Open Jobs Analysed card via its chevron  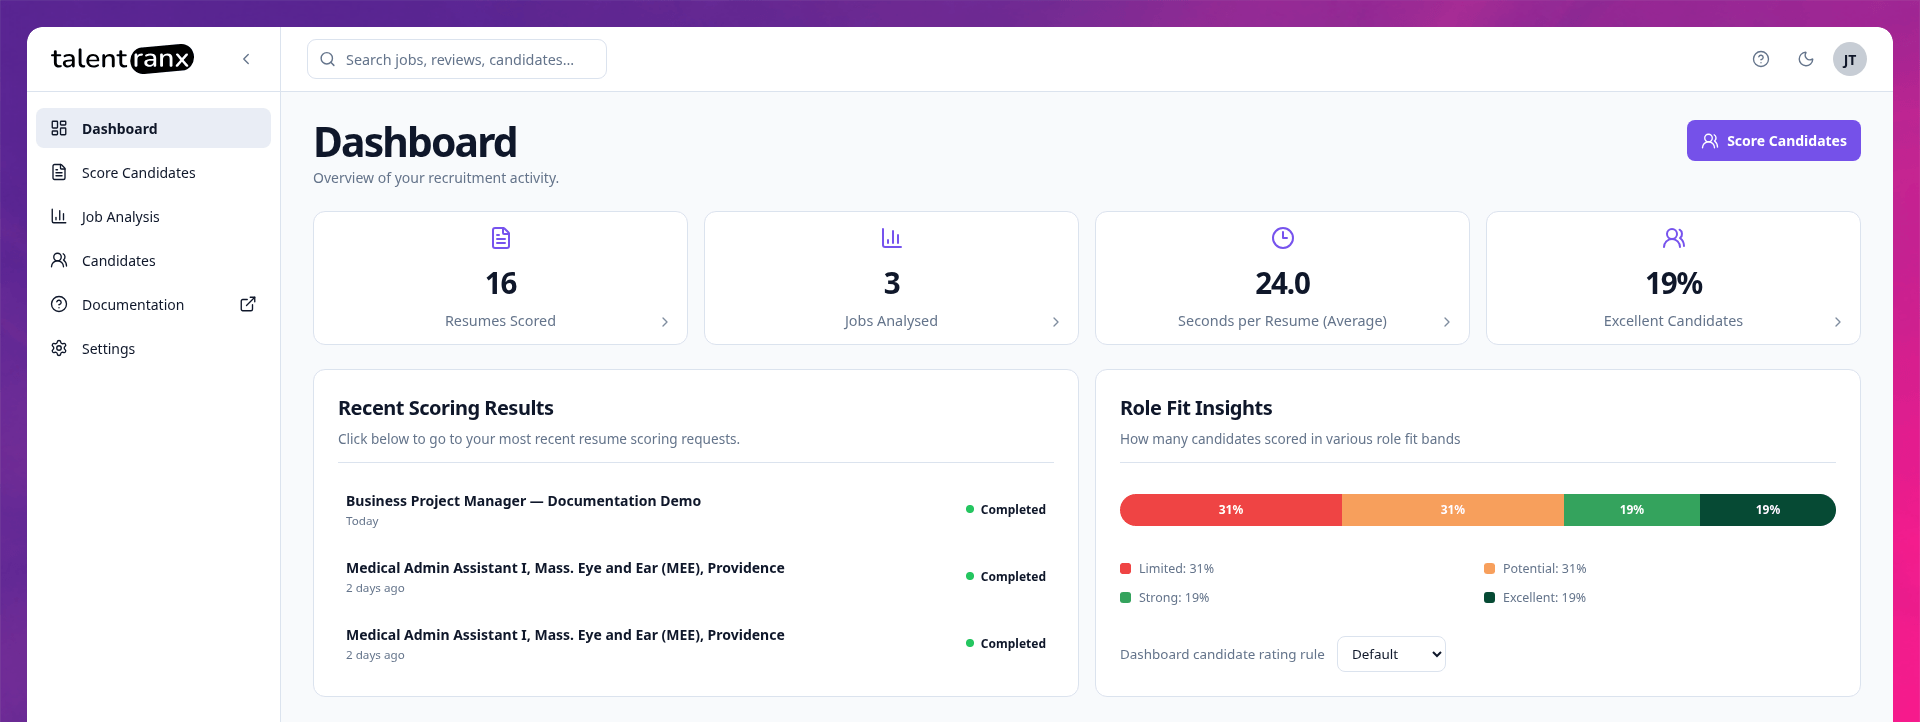tap(1056, 322)
